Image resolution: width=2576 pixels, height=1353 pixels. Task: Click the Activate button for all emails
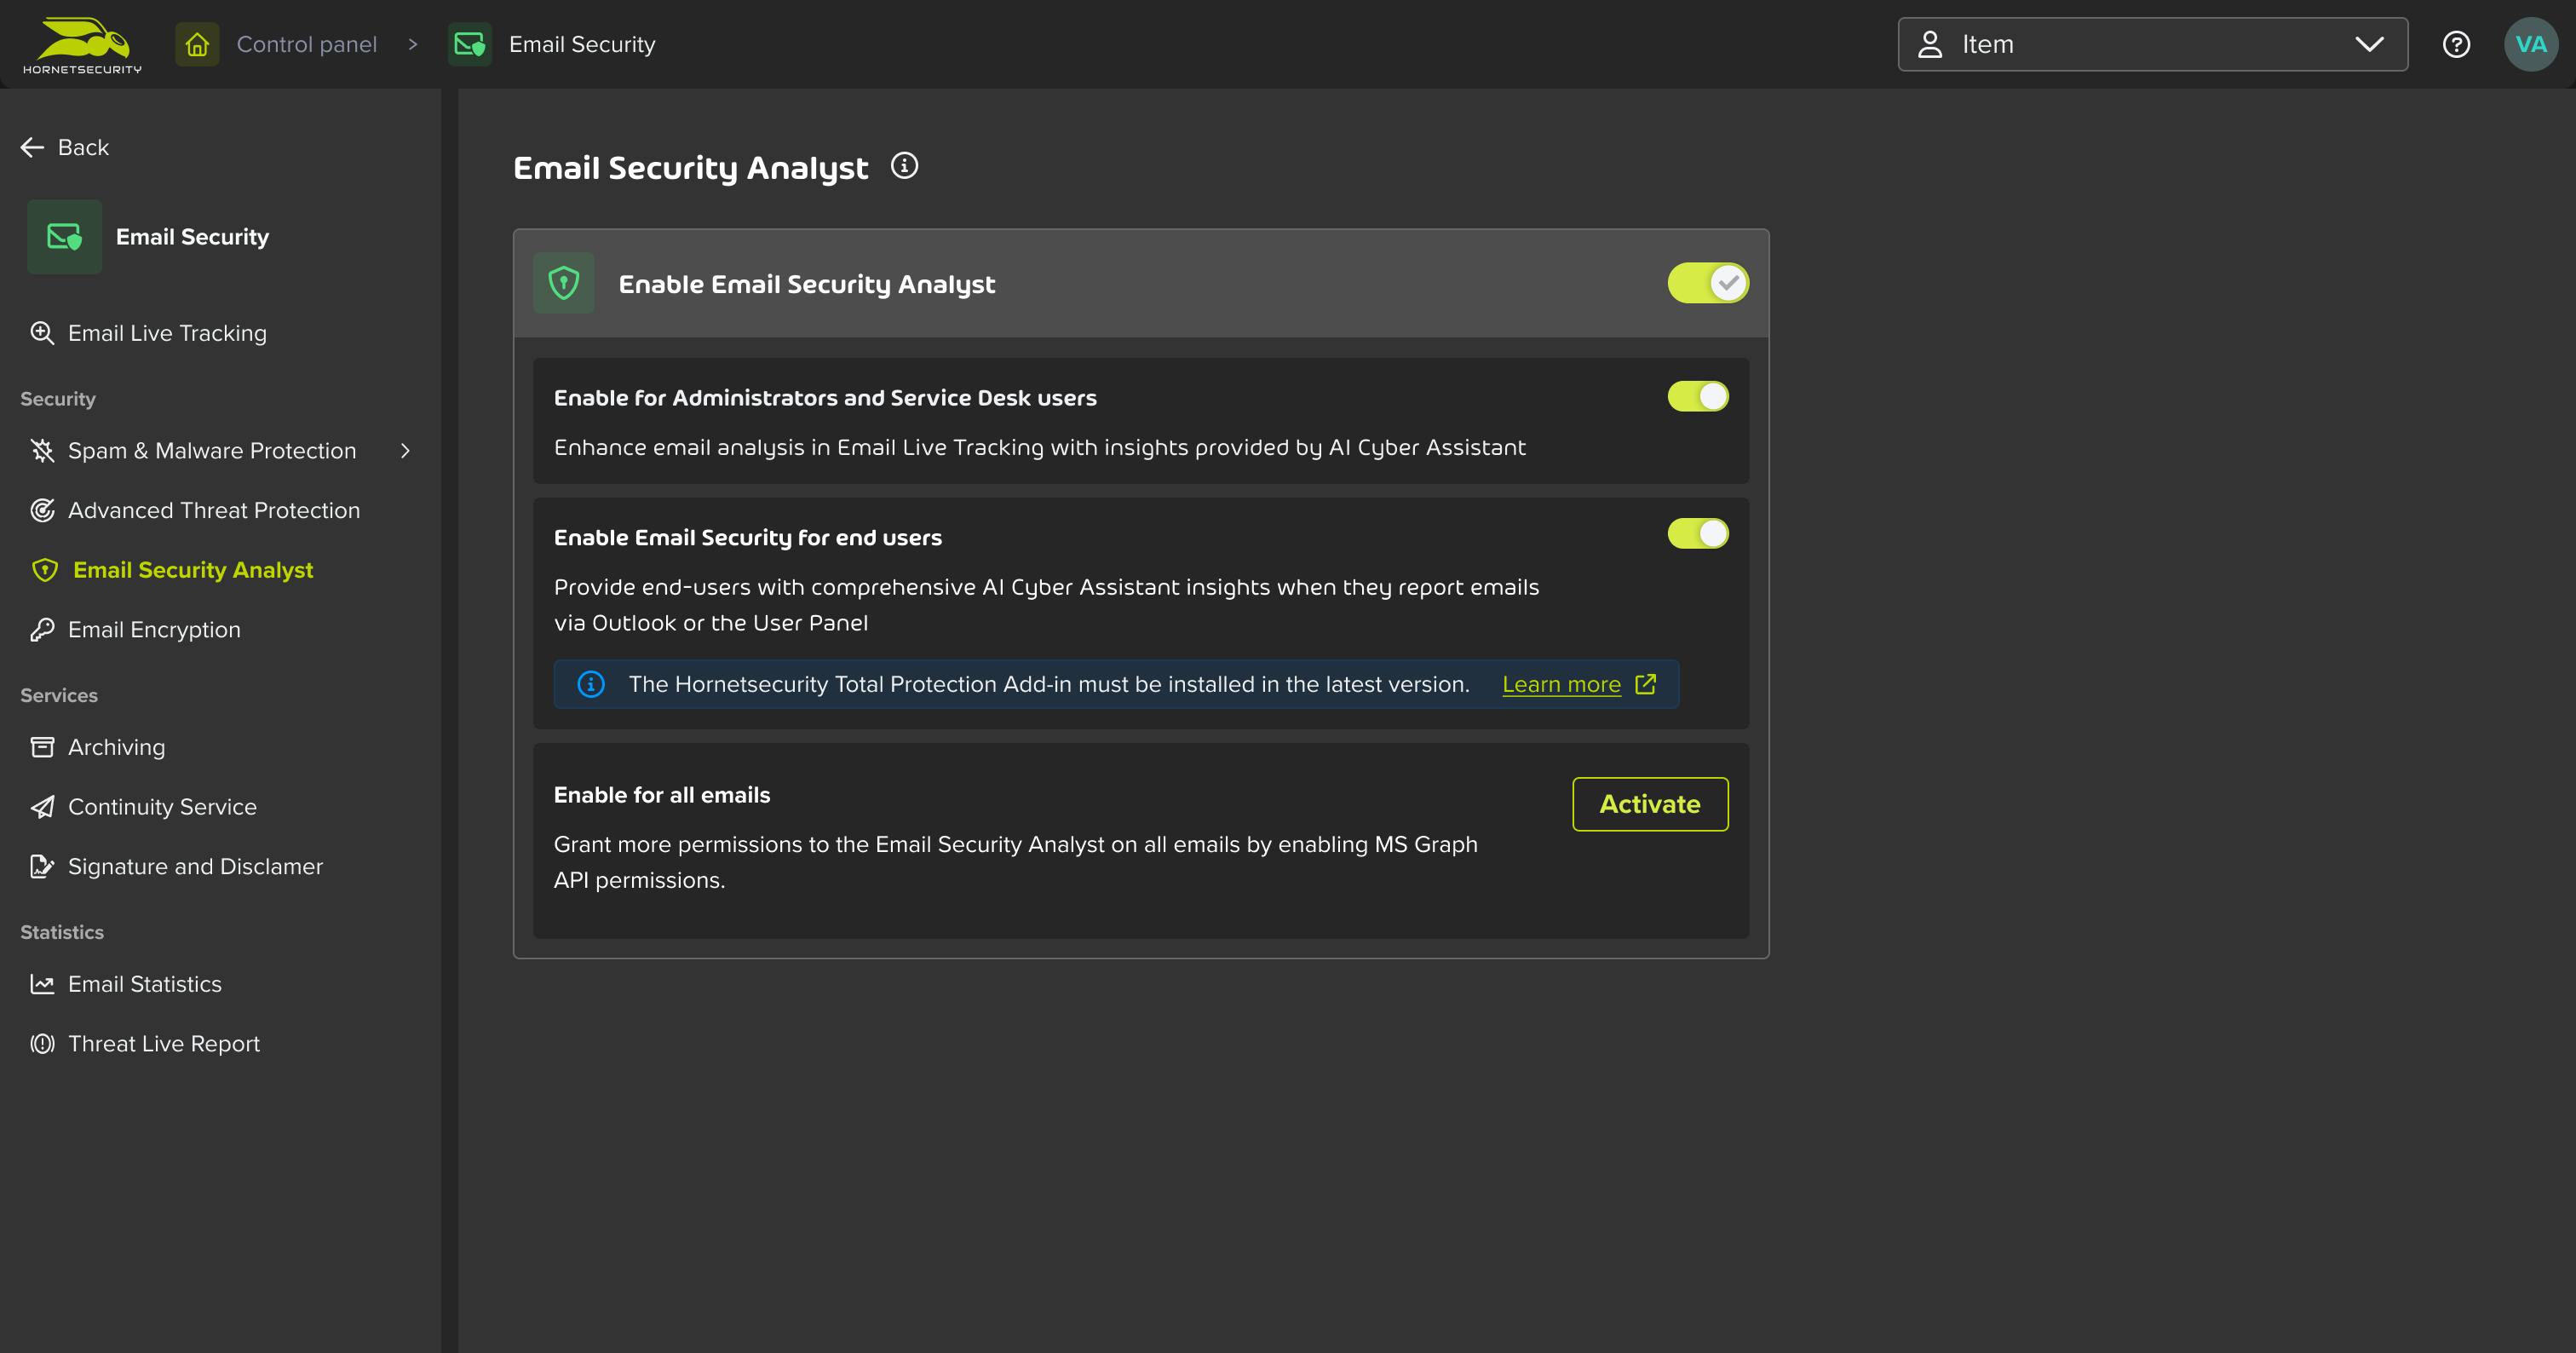tap(1649, 803)
